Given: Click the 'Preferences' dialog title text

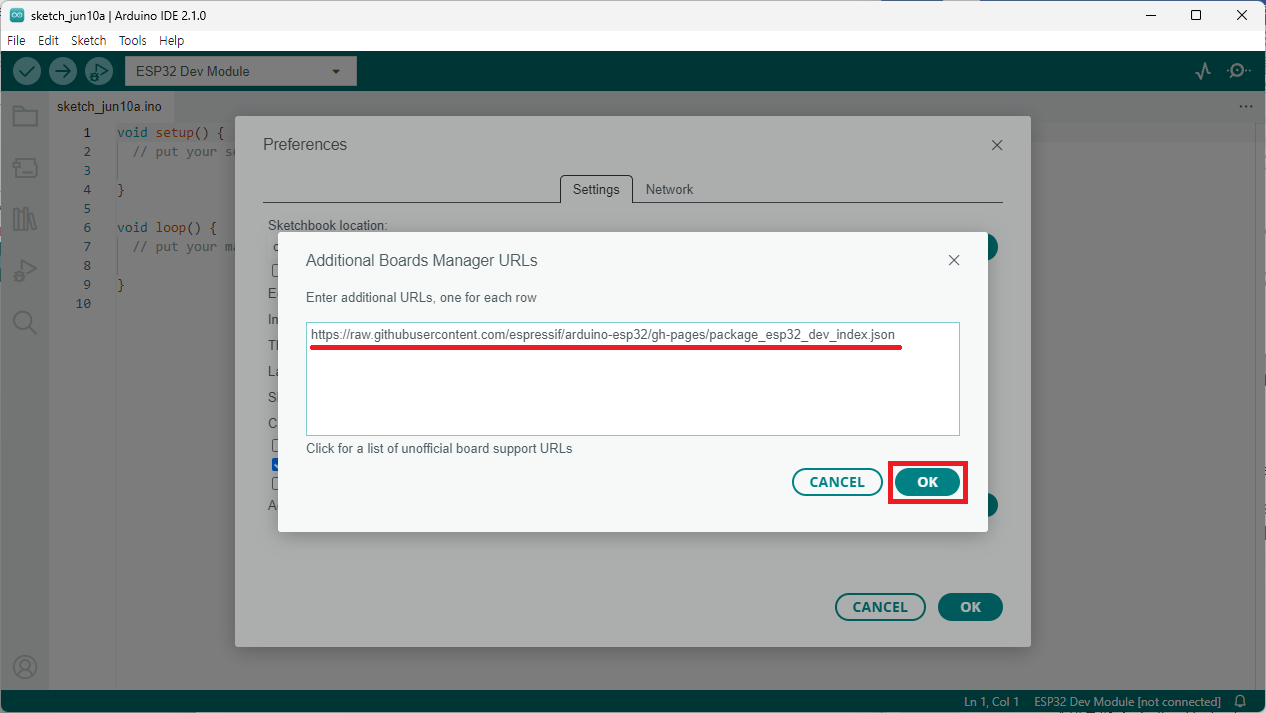Looking at the screenshot, I should click(305, 145).
